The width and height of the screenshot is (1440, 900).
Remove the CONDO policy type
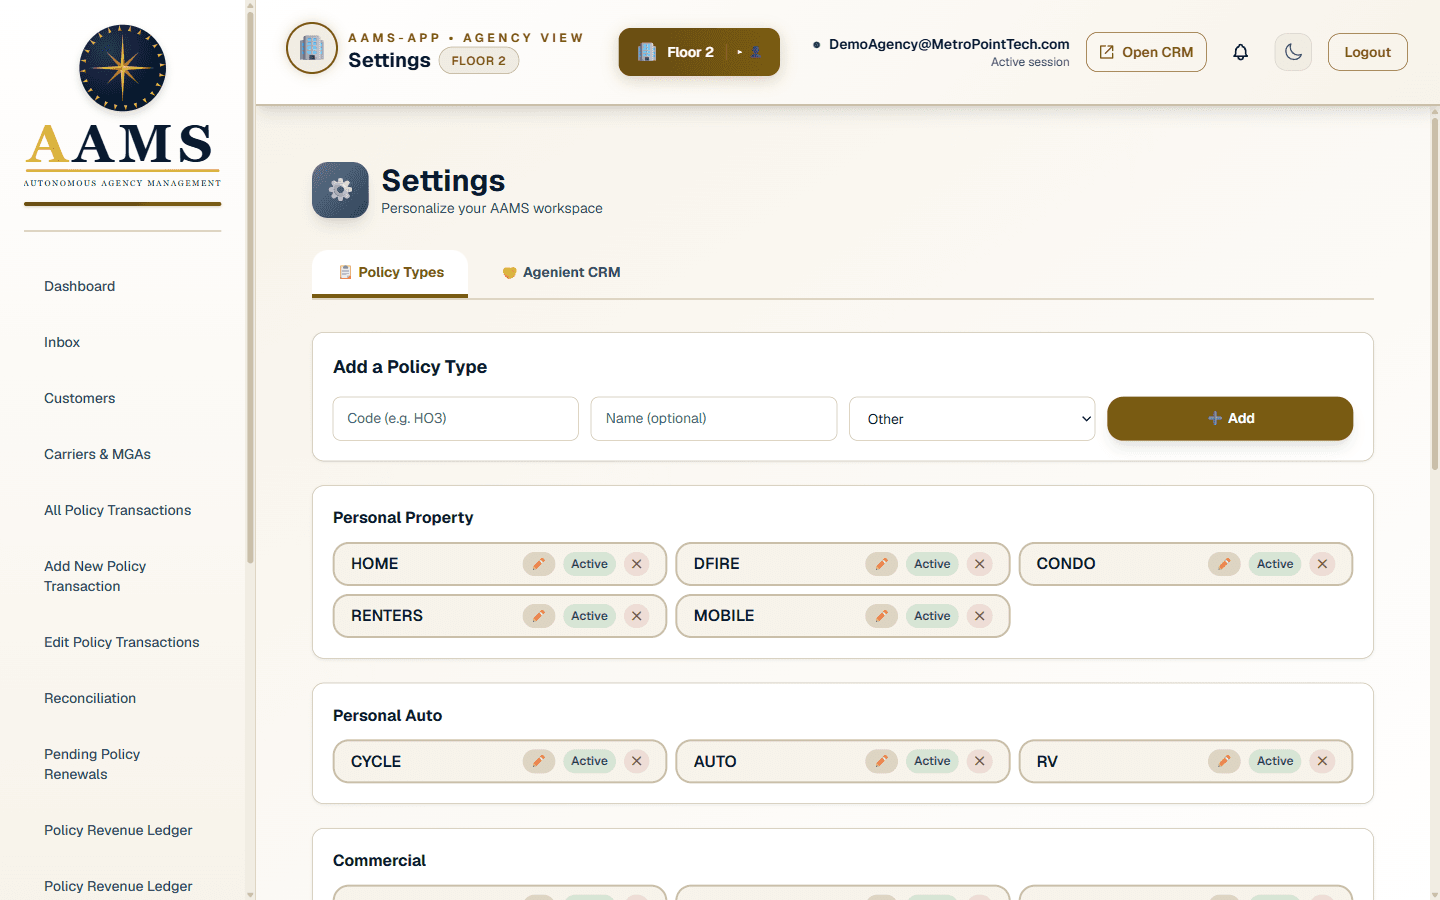tap(1323, 564)
